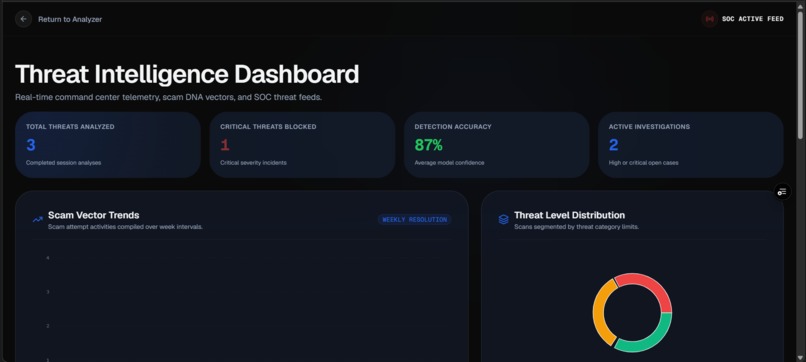Click the red SOC broadcast signal icon
806x362 pixels.
pyautogui.click(x=709, y=19)
